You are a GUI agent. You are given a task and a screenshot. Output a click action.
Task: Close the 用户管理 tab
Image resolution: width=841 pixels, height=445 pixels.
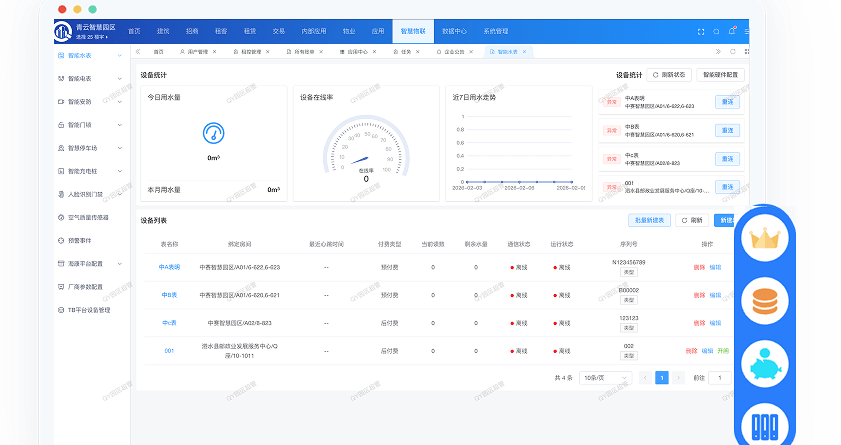(215, 51)
